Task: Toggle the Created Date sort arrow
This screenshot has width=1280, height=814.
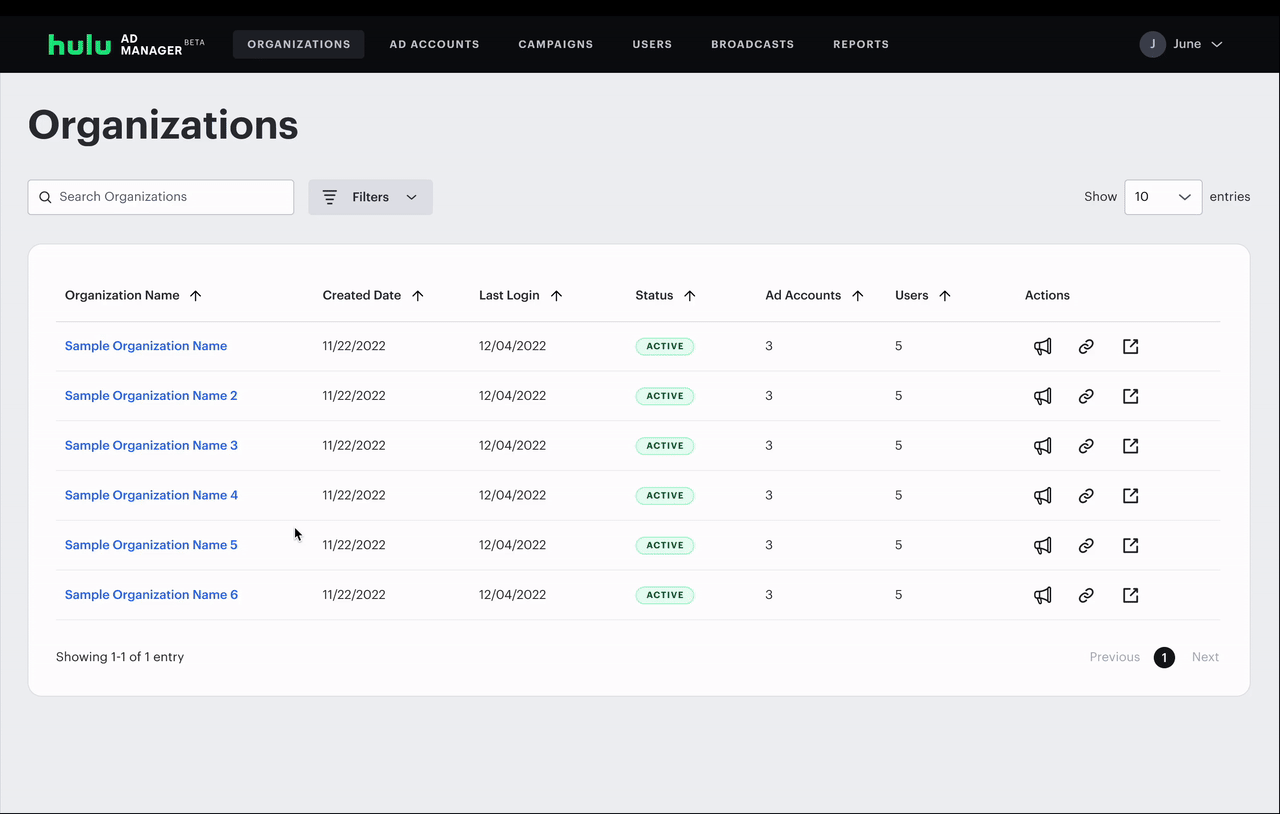Action: point(419,295)
